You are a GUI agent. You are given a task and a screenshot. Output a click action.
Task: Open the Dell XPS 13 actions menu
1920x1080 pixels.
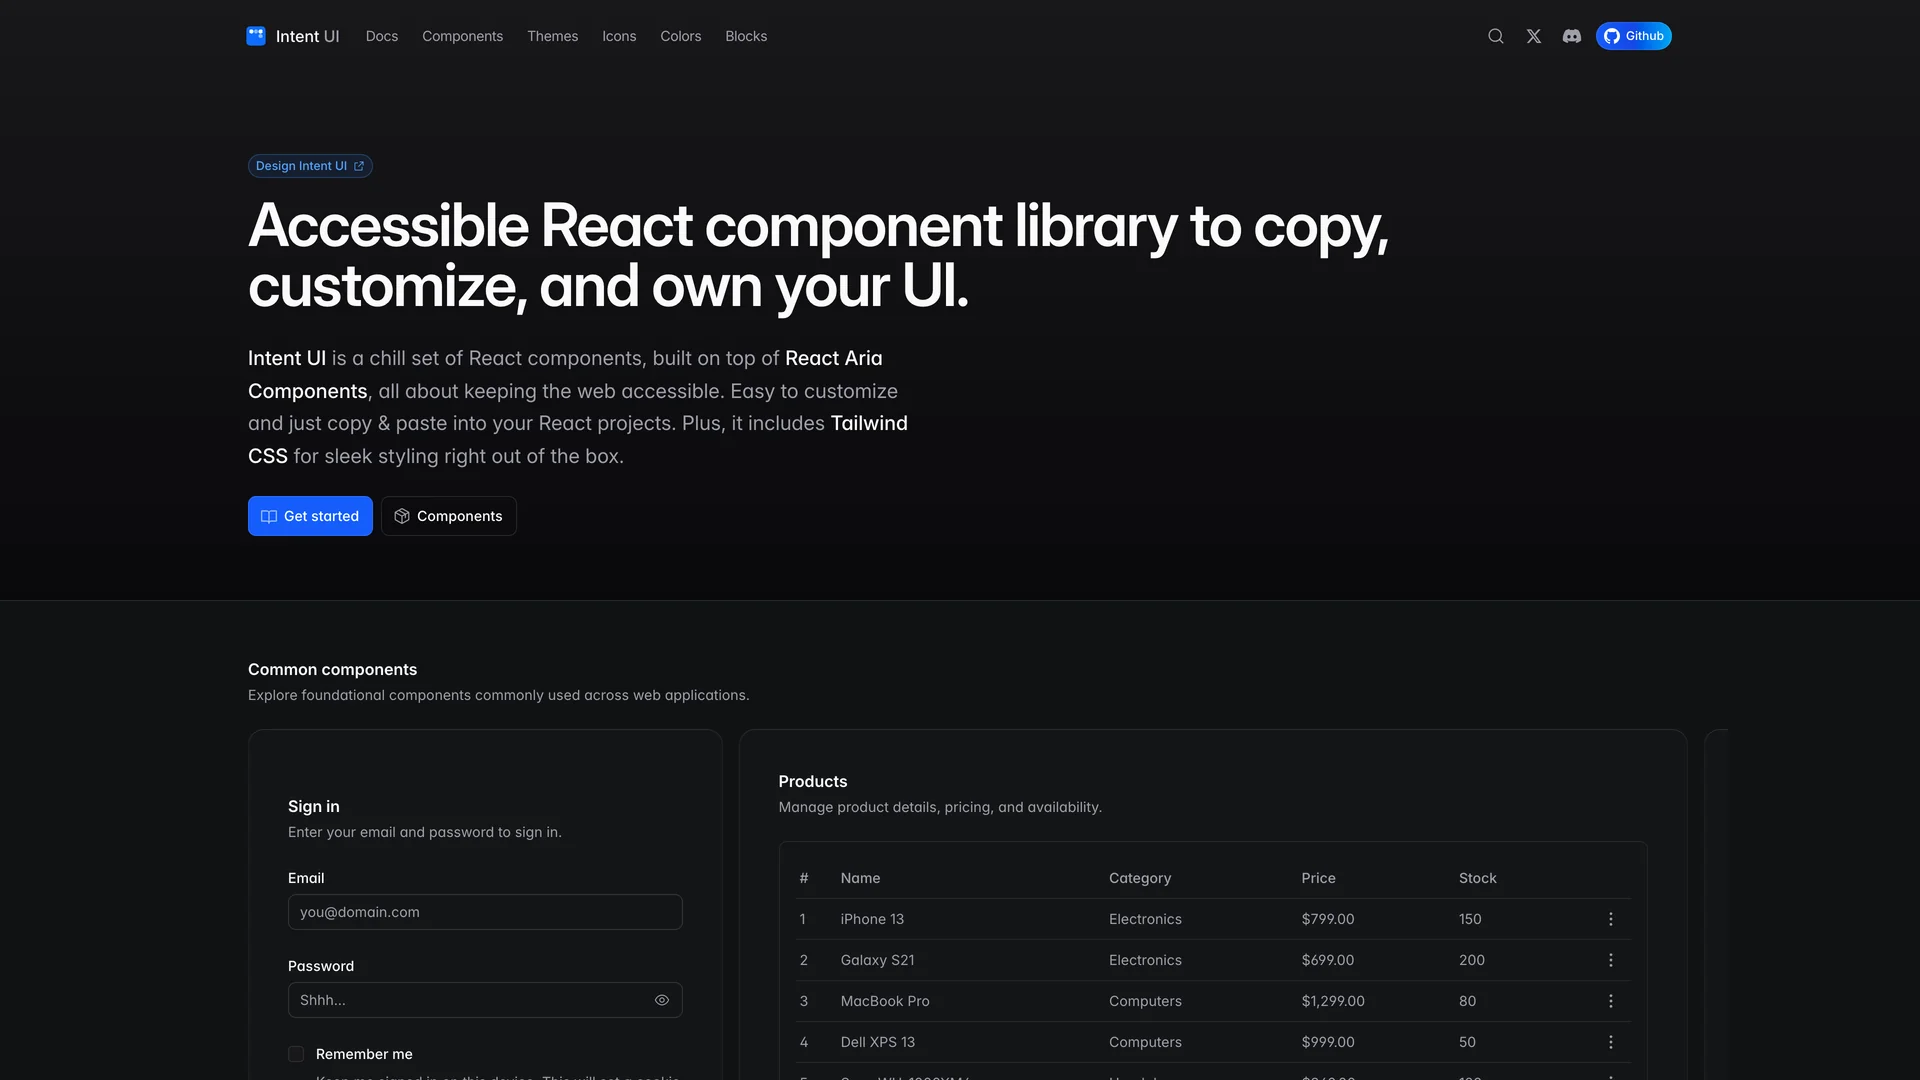tap(1610, 1041)
